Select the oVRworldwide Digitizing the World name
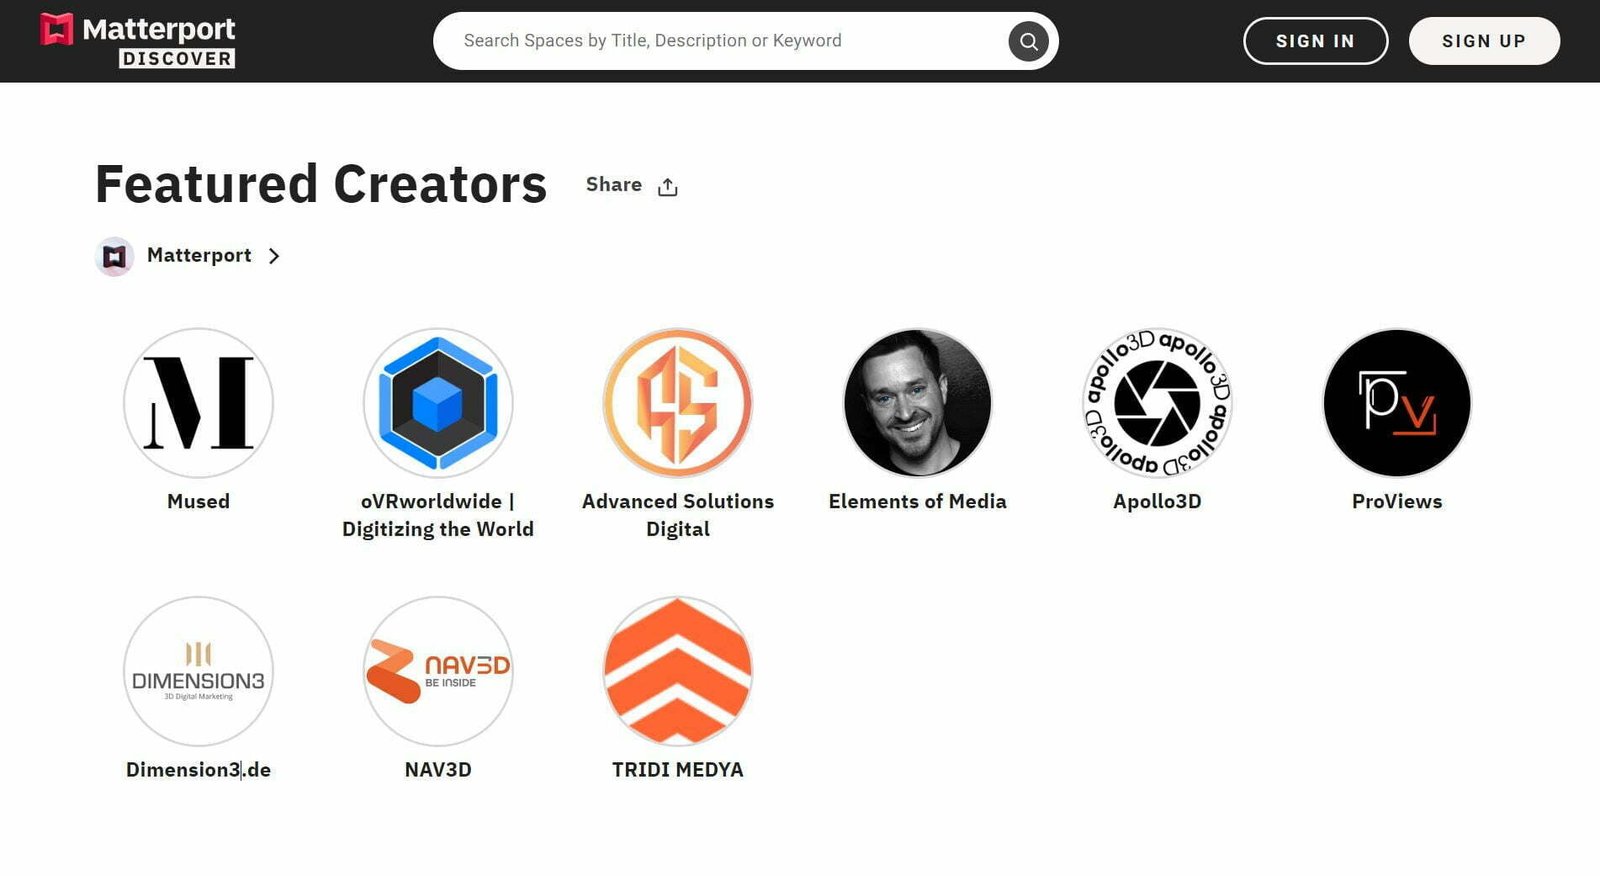 [438, 515]
